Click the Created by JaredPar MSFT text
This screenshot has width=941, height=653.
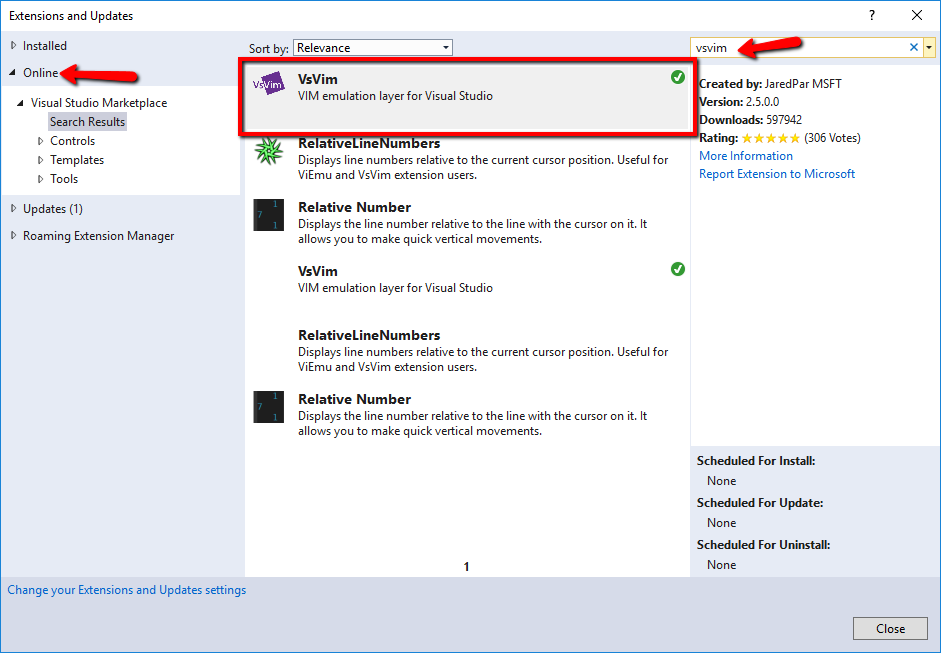[771, 84]
